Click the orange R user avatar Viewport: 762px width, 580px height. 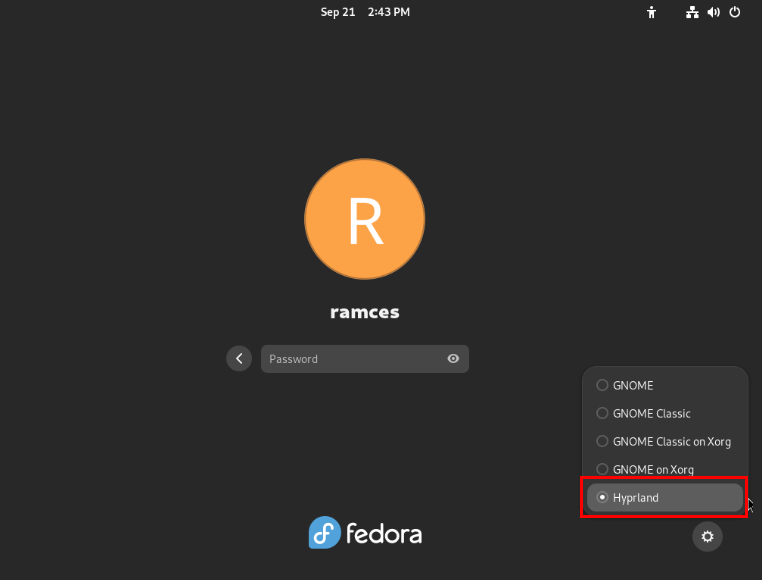coord(364,219)
